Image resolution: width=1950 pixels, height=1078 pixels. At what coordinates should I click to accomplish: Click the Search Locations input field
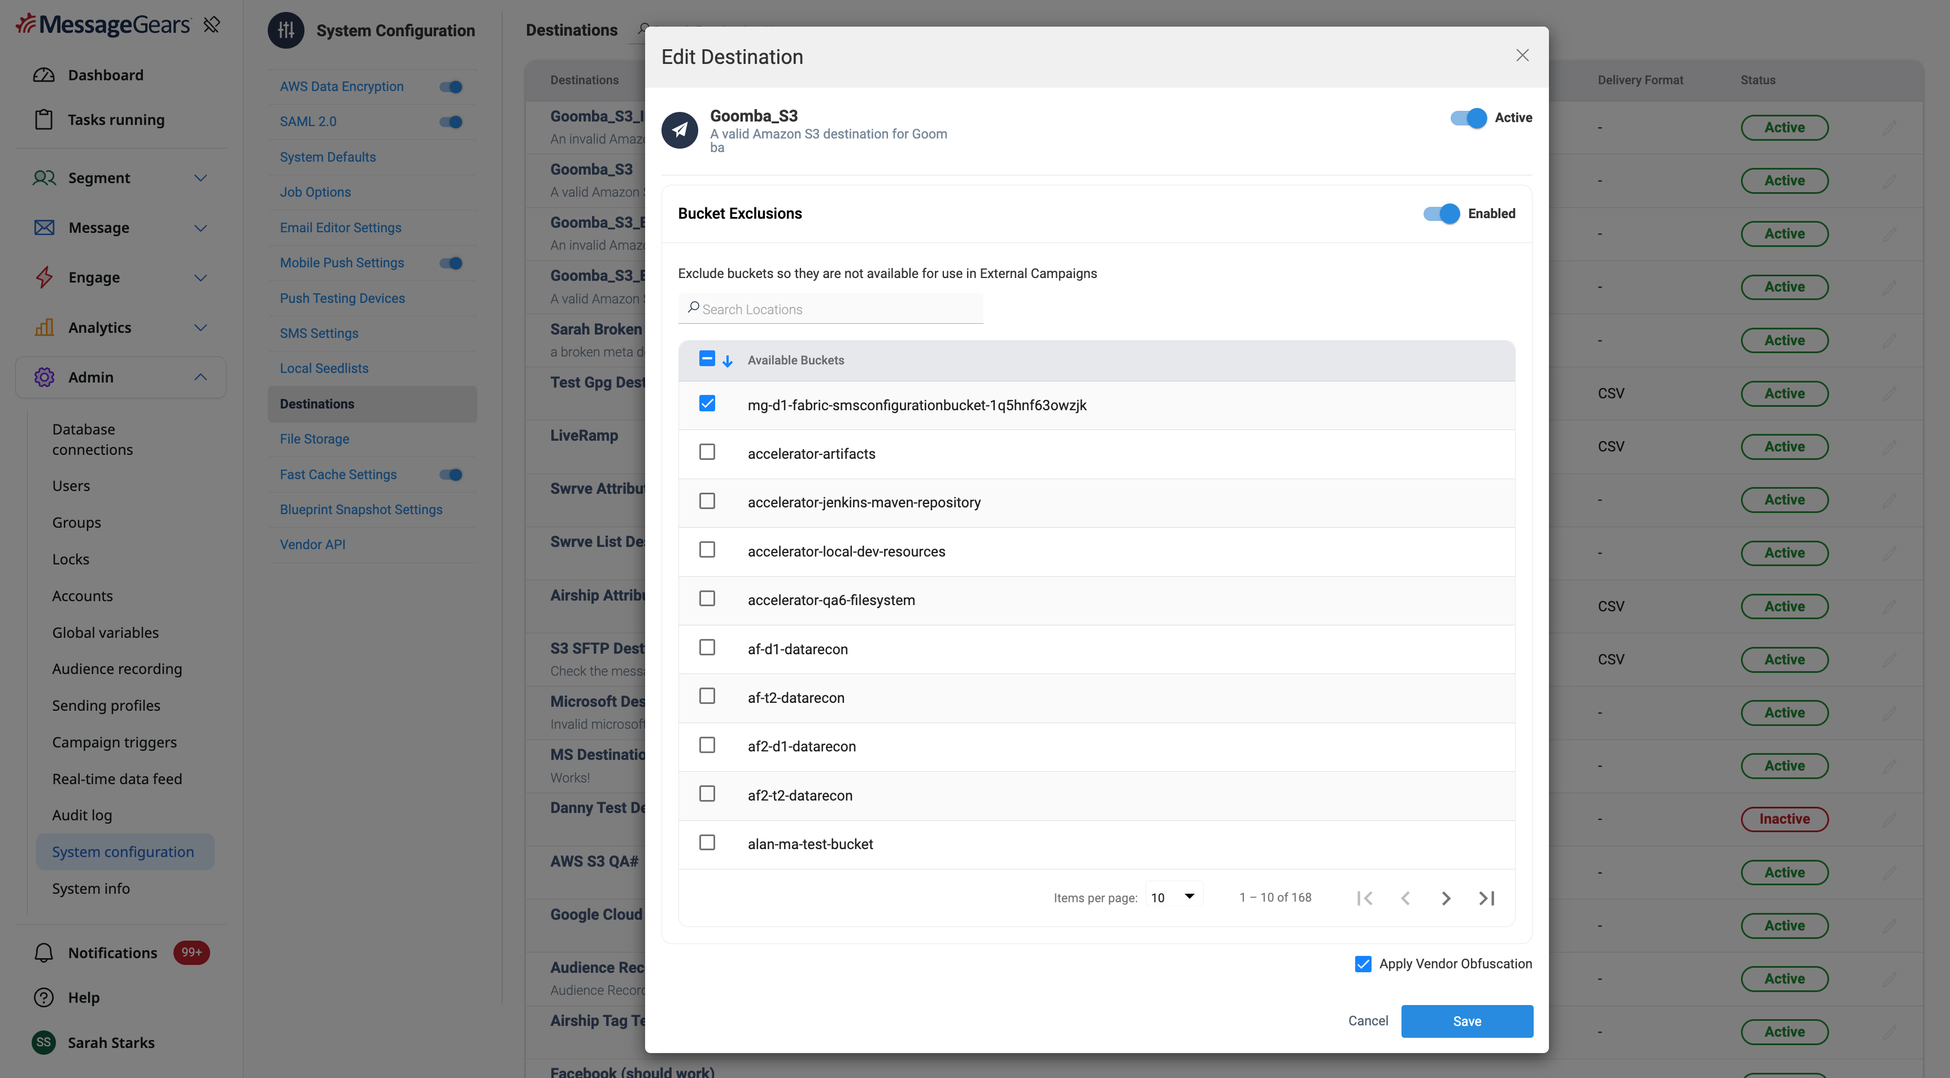[x=830, y=309]
